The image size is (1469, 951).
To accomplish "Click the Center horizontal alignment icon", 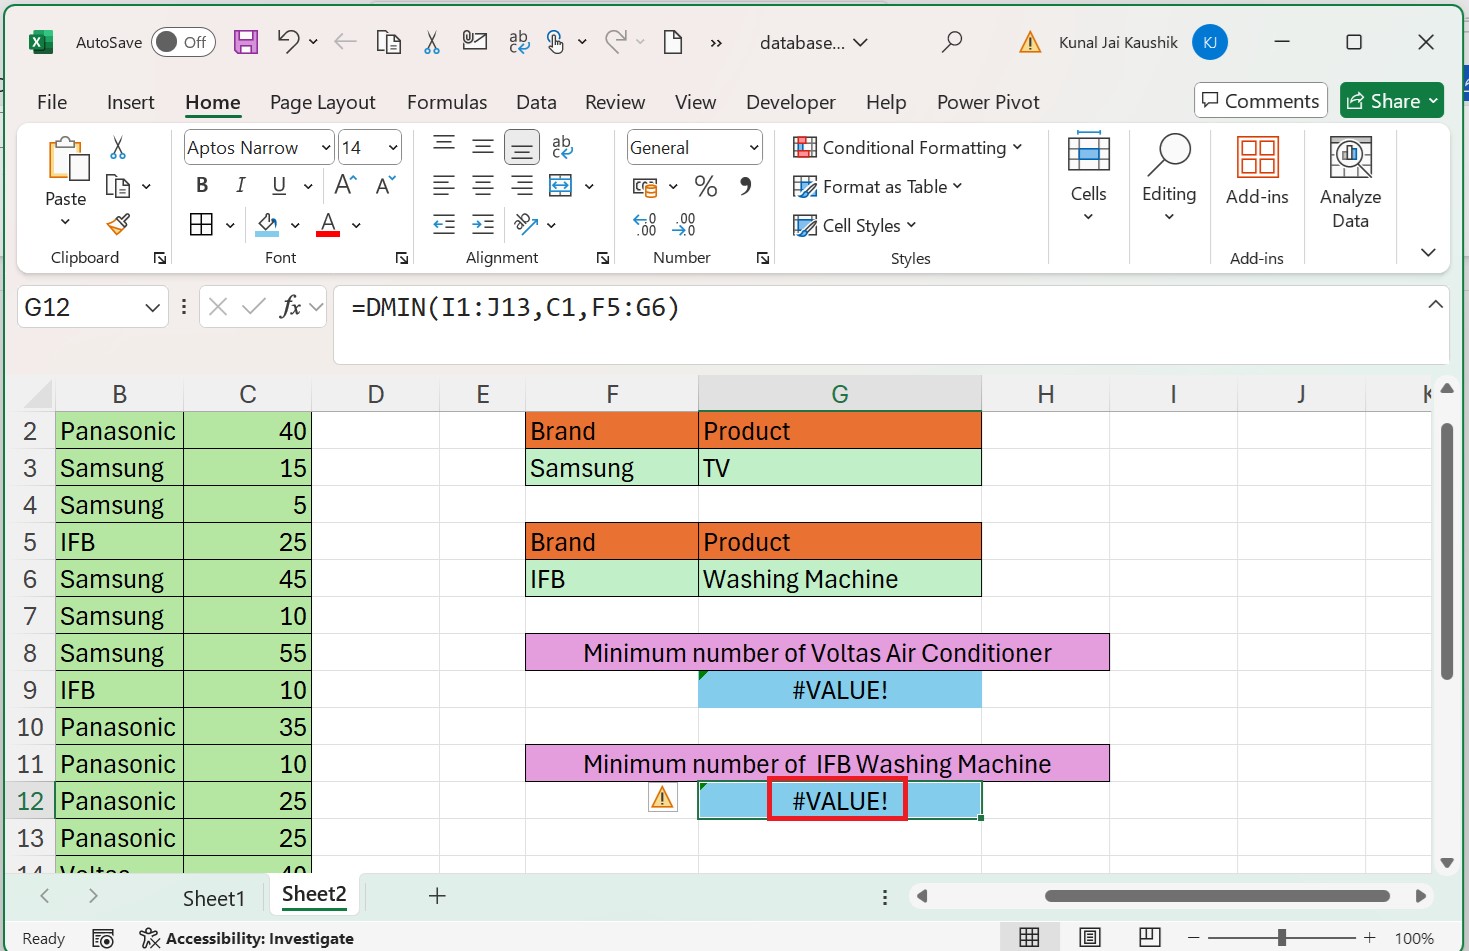I will pos(483,186).
